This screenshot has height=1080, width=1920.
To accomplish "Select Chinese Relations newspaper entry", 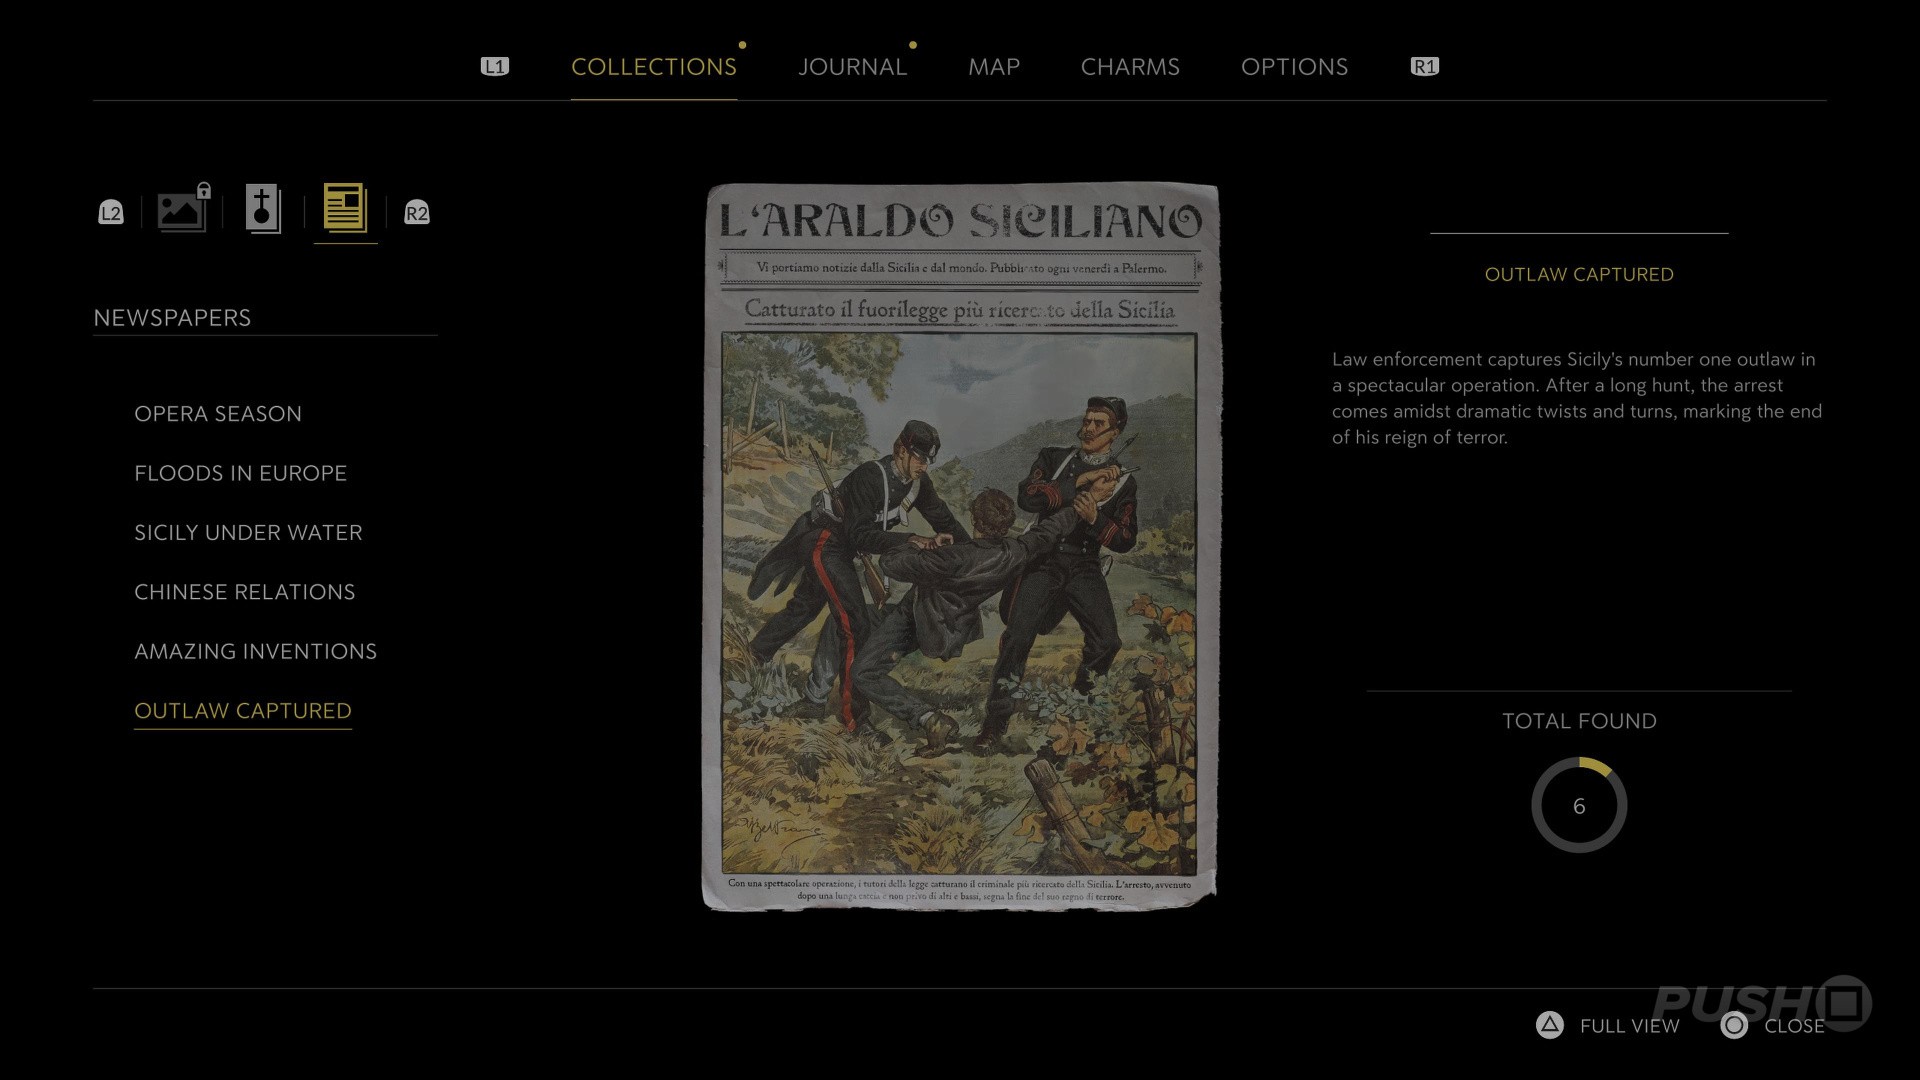I will 245,592.
